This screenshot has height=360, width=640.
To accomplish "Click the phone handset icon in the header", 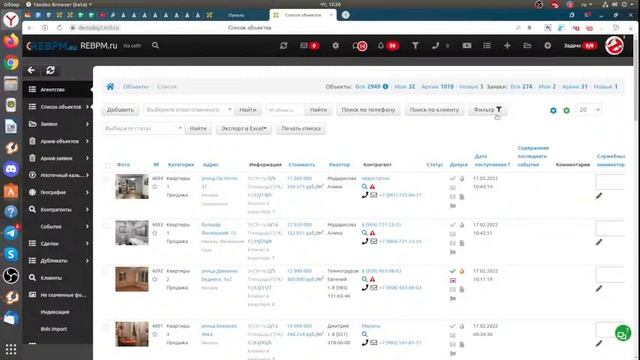I will pyautogui.click(x=436, y=46).
